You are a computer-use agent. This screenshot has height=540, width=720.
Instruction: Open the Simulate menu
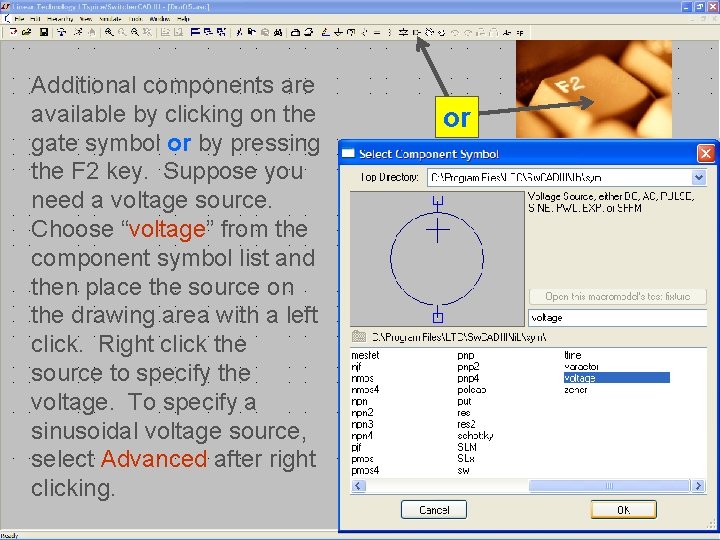point(110,19)
